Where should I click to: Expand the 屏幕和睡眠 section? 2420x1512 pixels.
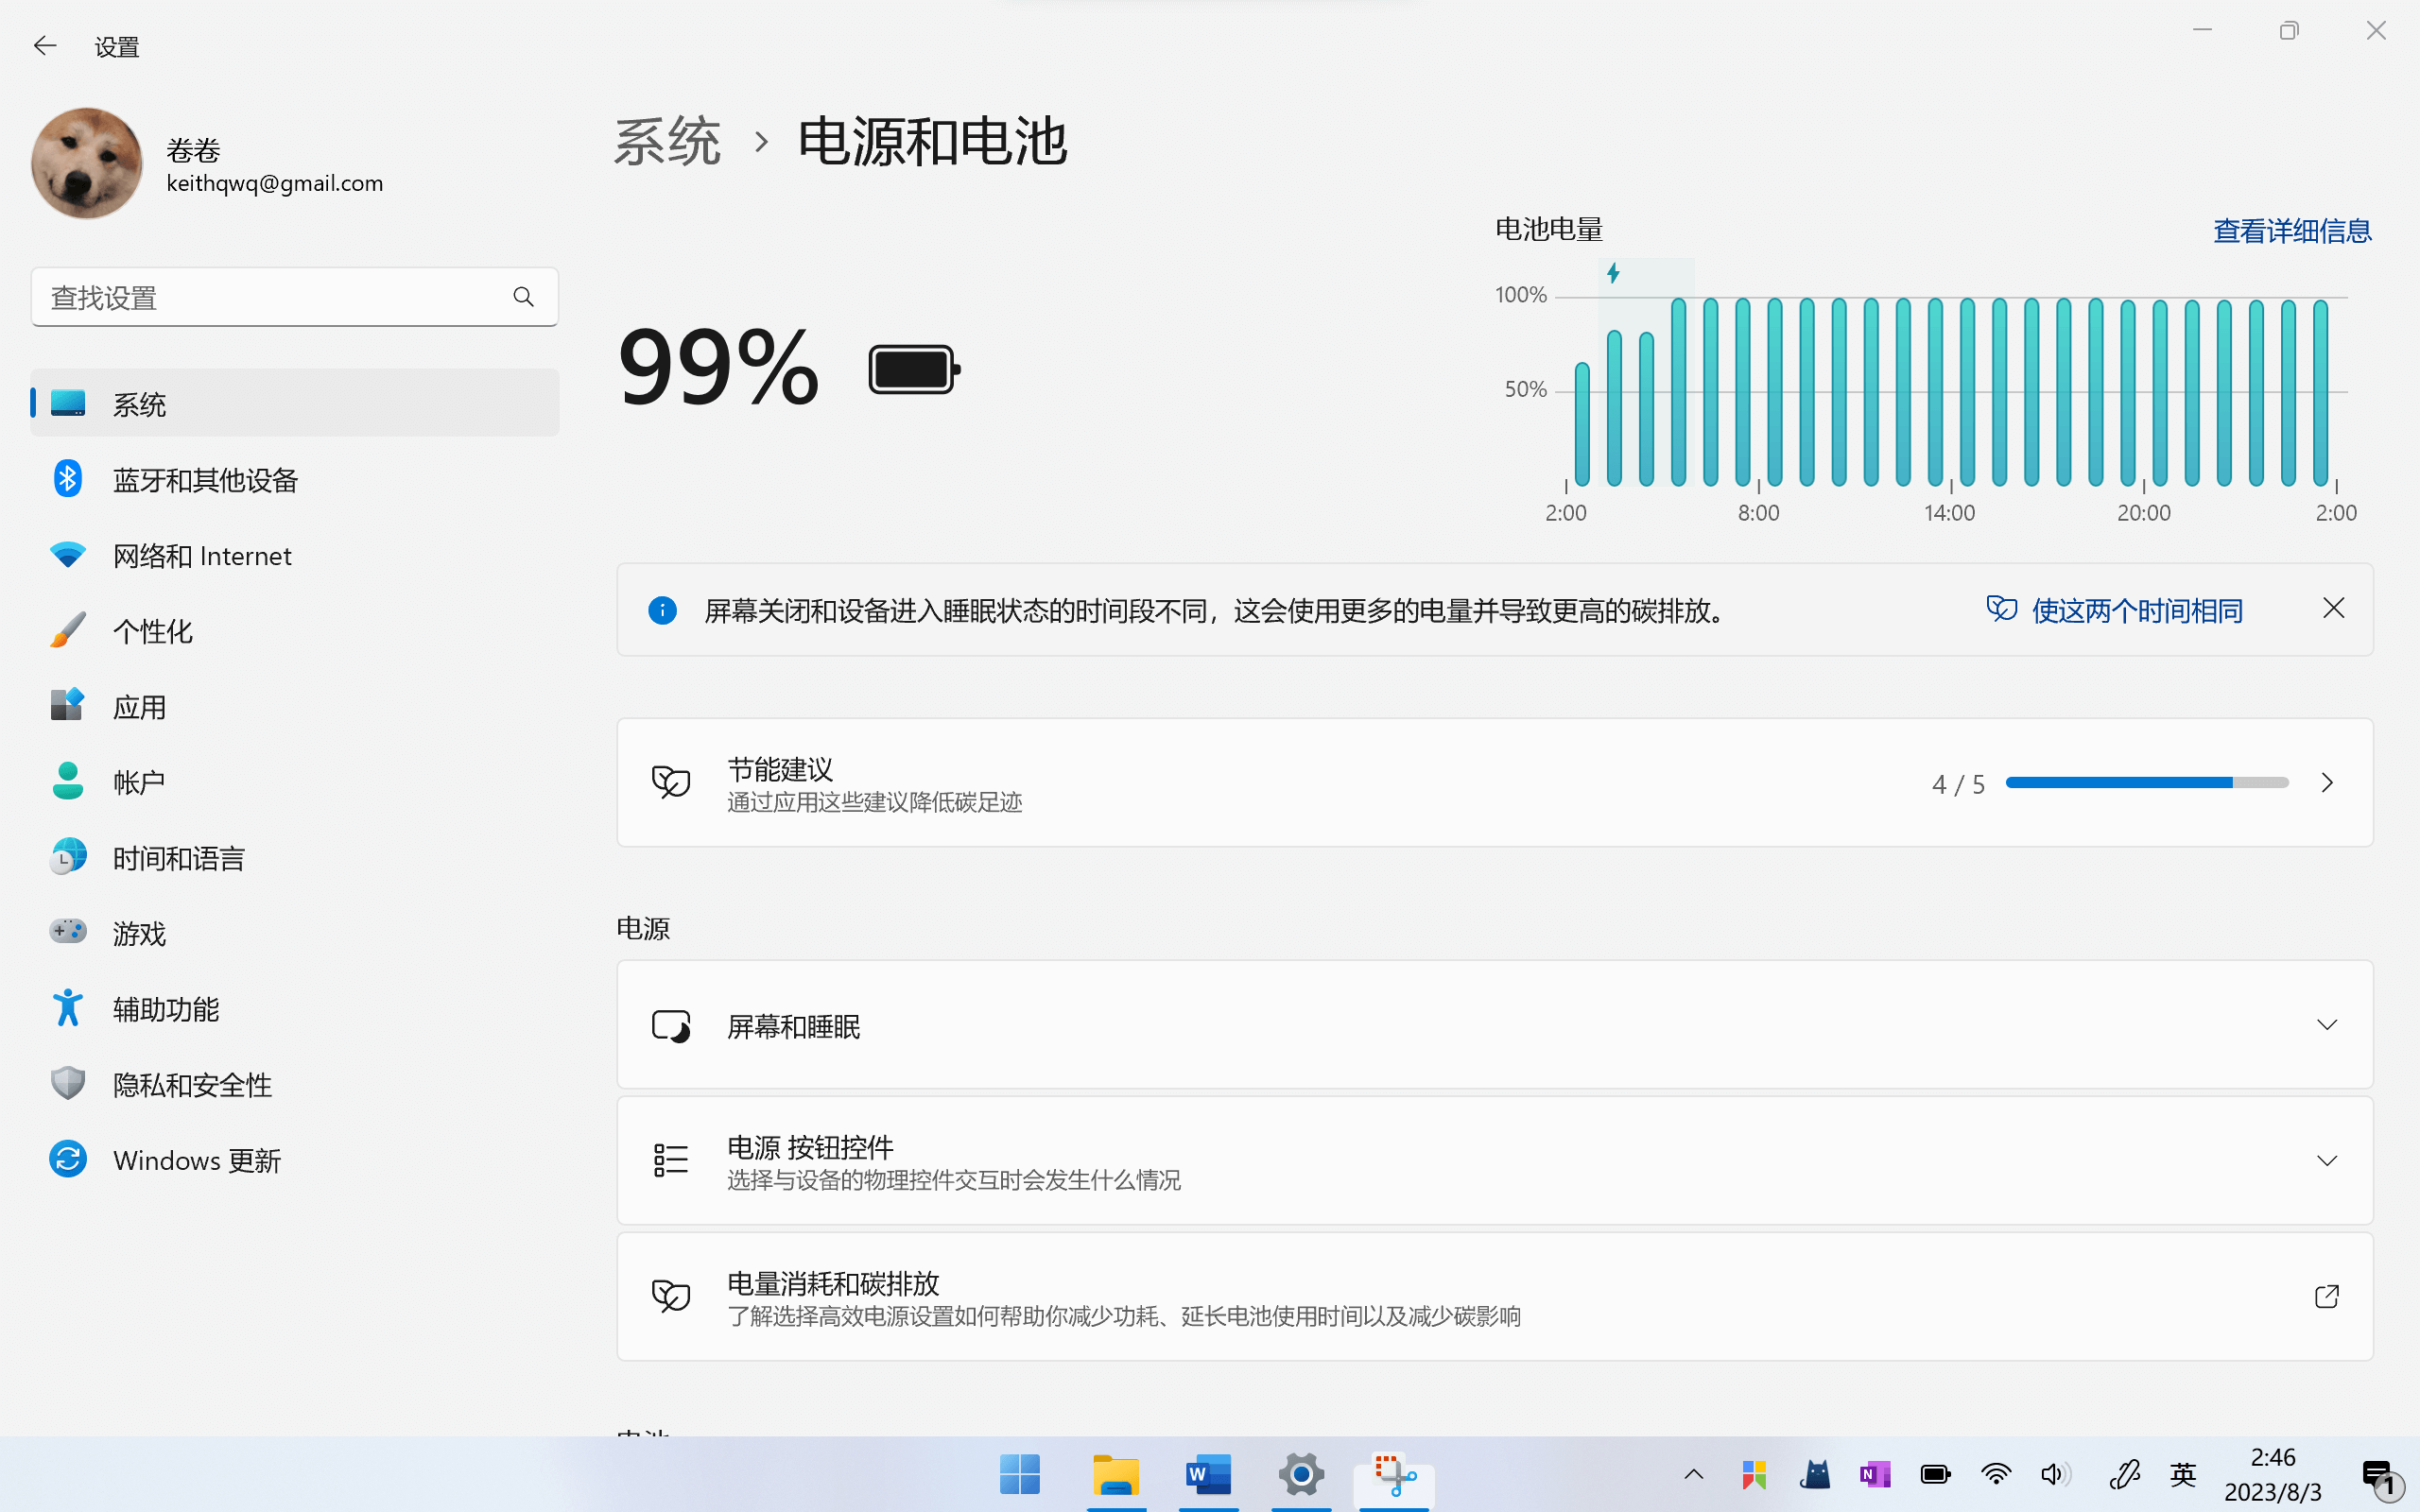[2326, 1025]
